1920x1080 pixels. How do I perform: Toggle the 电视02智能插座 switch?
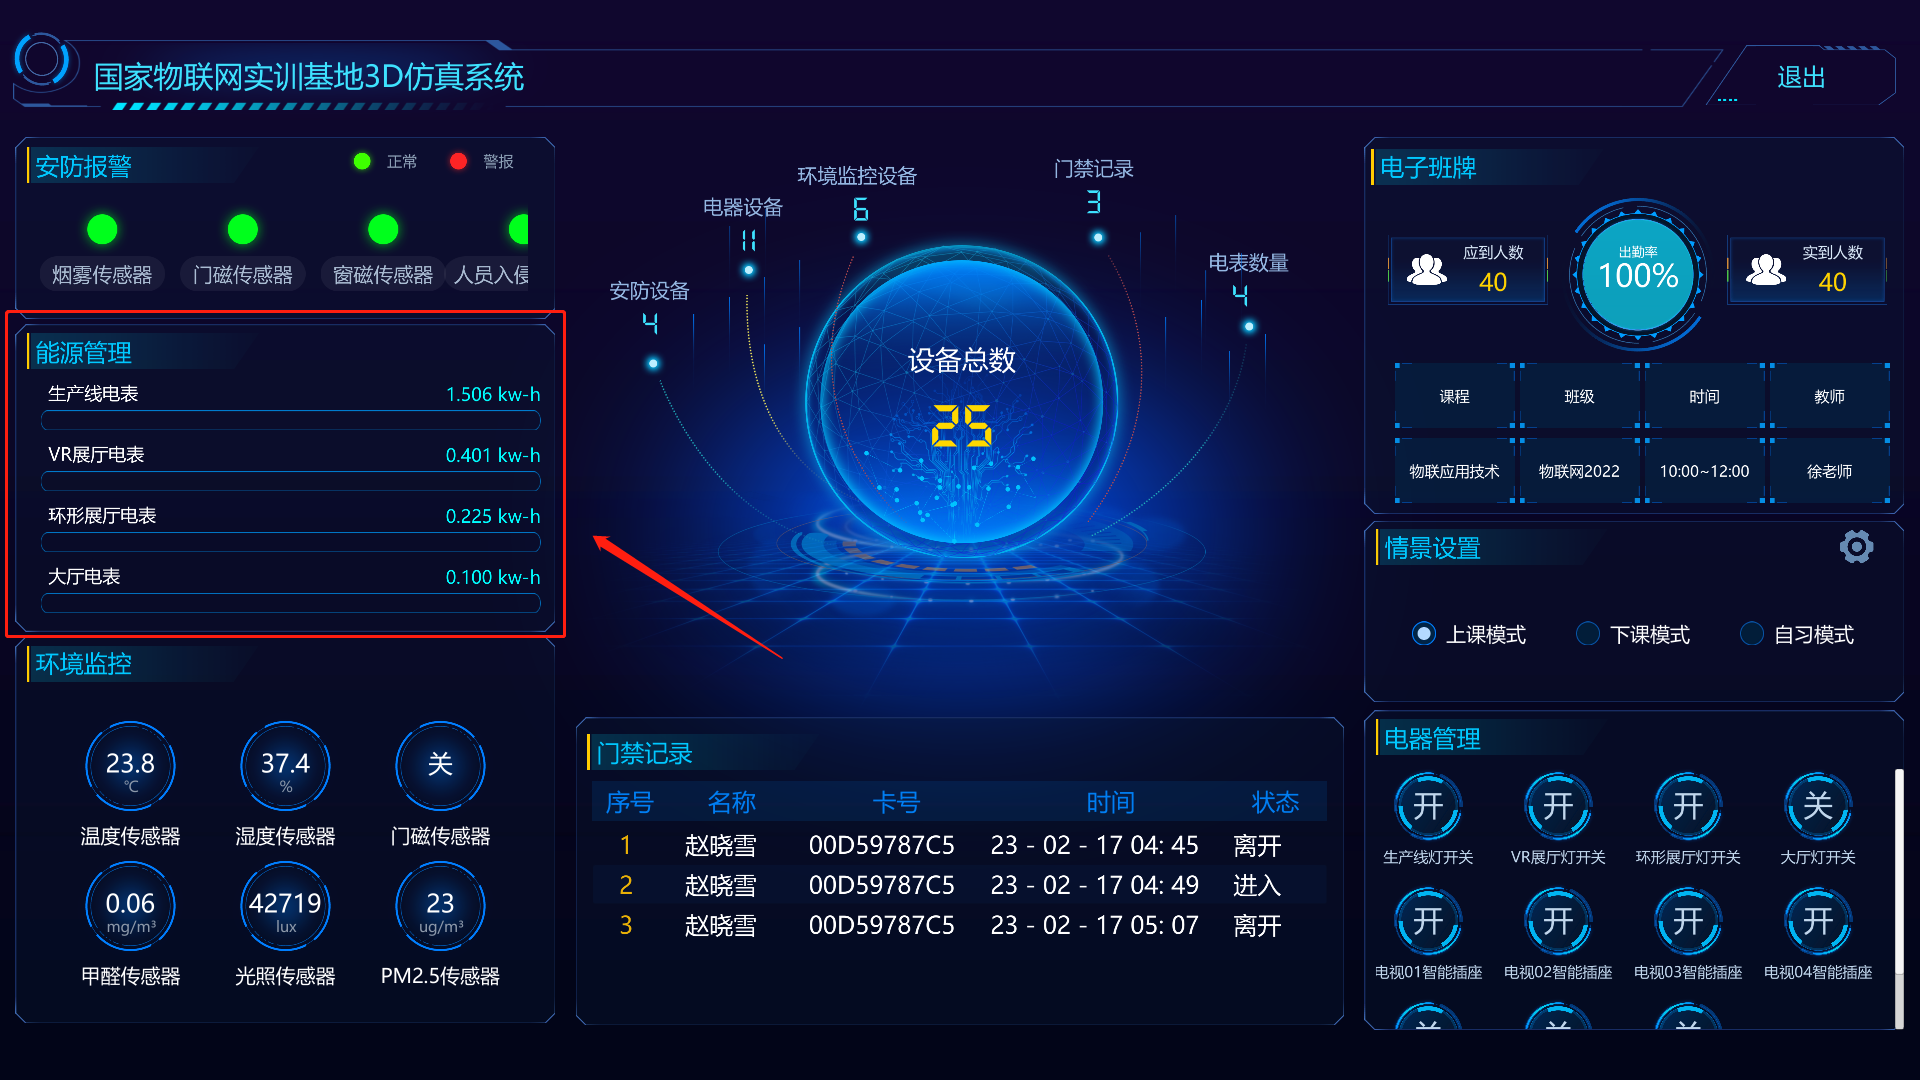tap(1558, 921)
